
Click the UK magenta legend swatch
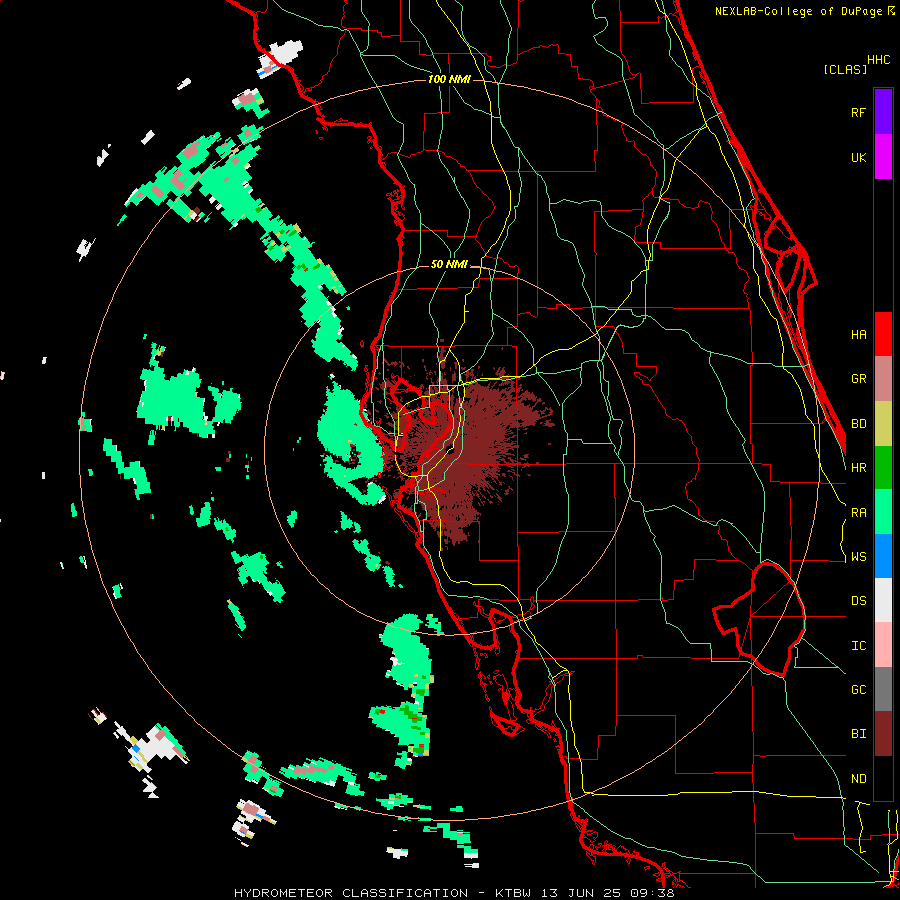pos(883,157)
